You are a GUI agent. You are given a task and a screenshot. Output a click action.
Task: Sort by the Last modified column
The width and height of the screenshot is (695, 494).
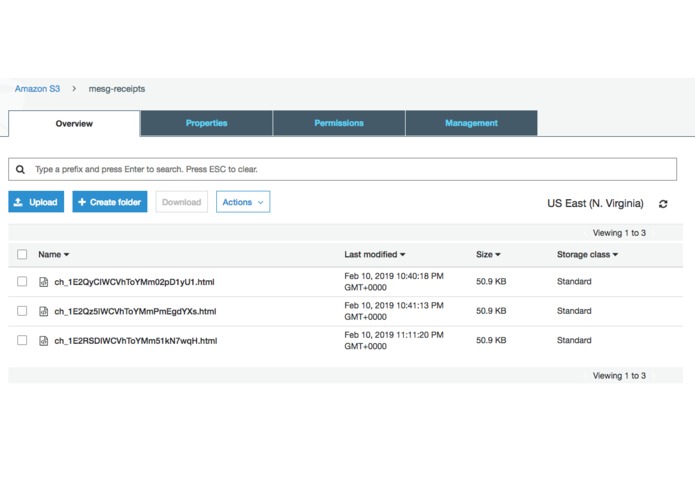pyautogui.click(x=375, y=254)
